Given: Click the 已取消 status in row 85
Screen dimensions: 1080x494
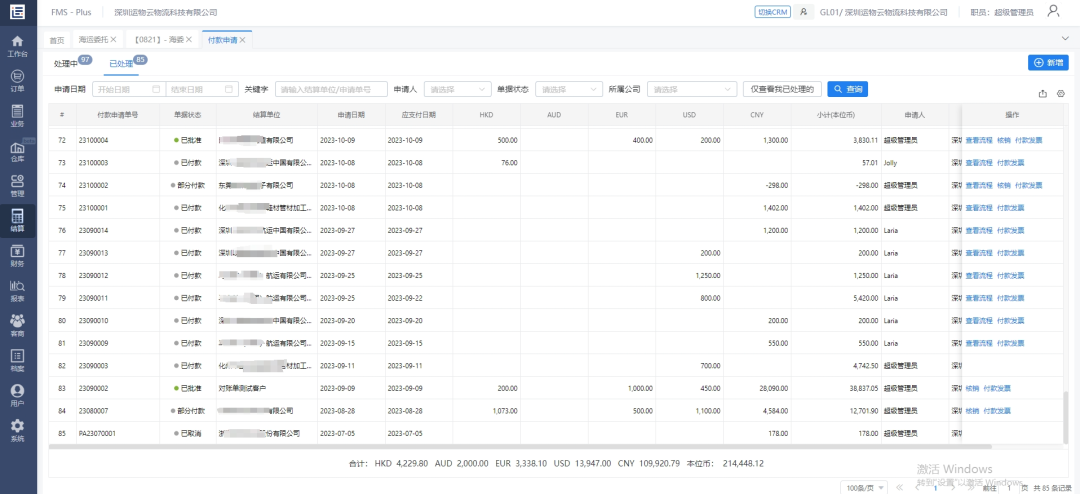Looking at the screenshot, I should (187, 433).
